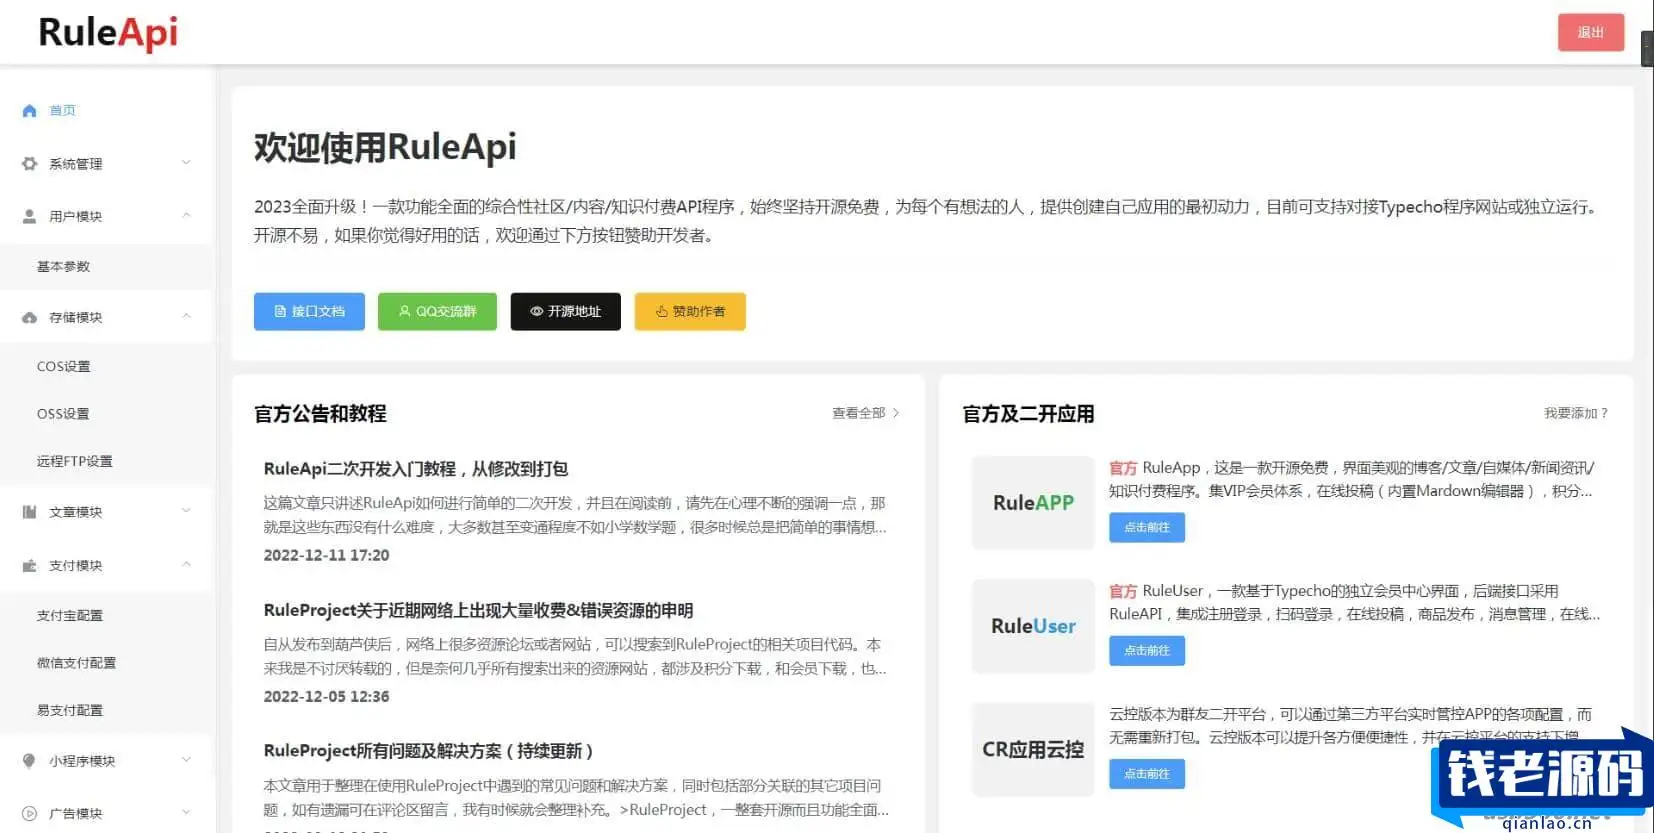
Task: Select 首页 in sidebar
Action: point(63,111)
